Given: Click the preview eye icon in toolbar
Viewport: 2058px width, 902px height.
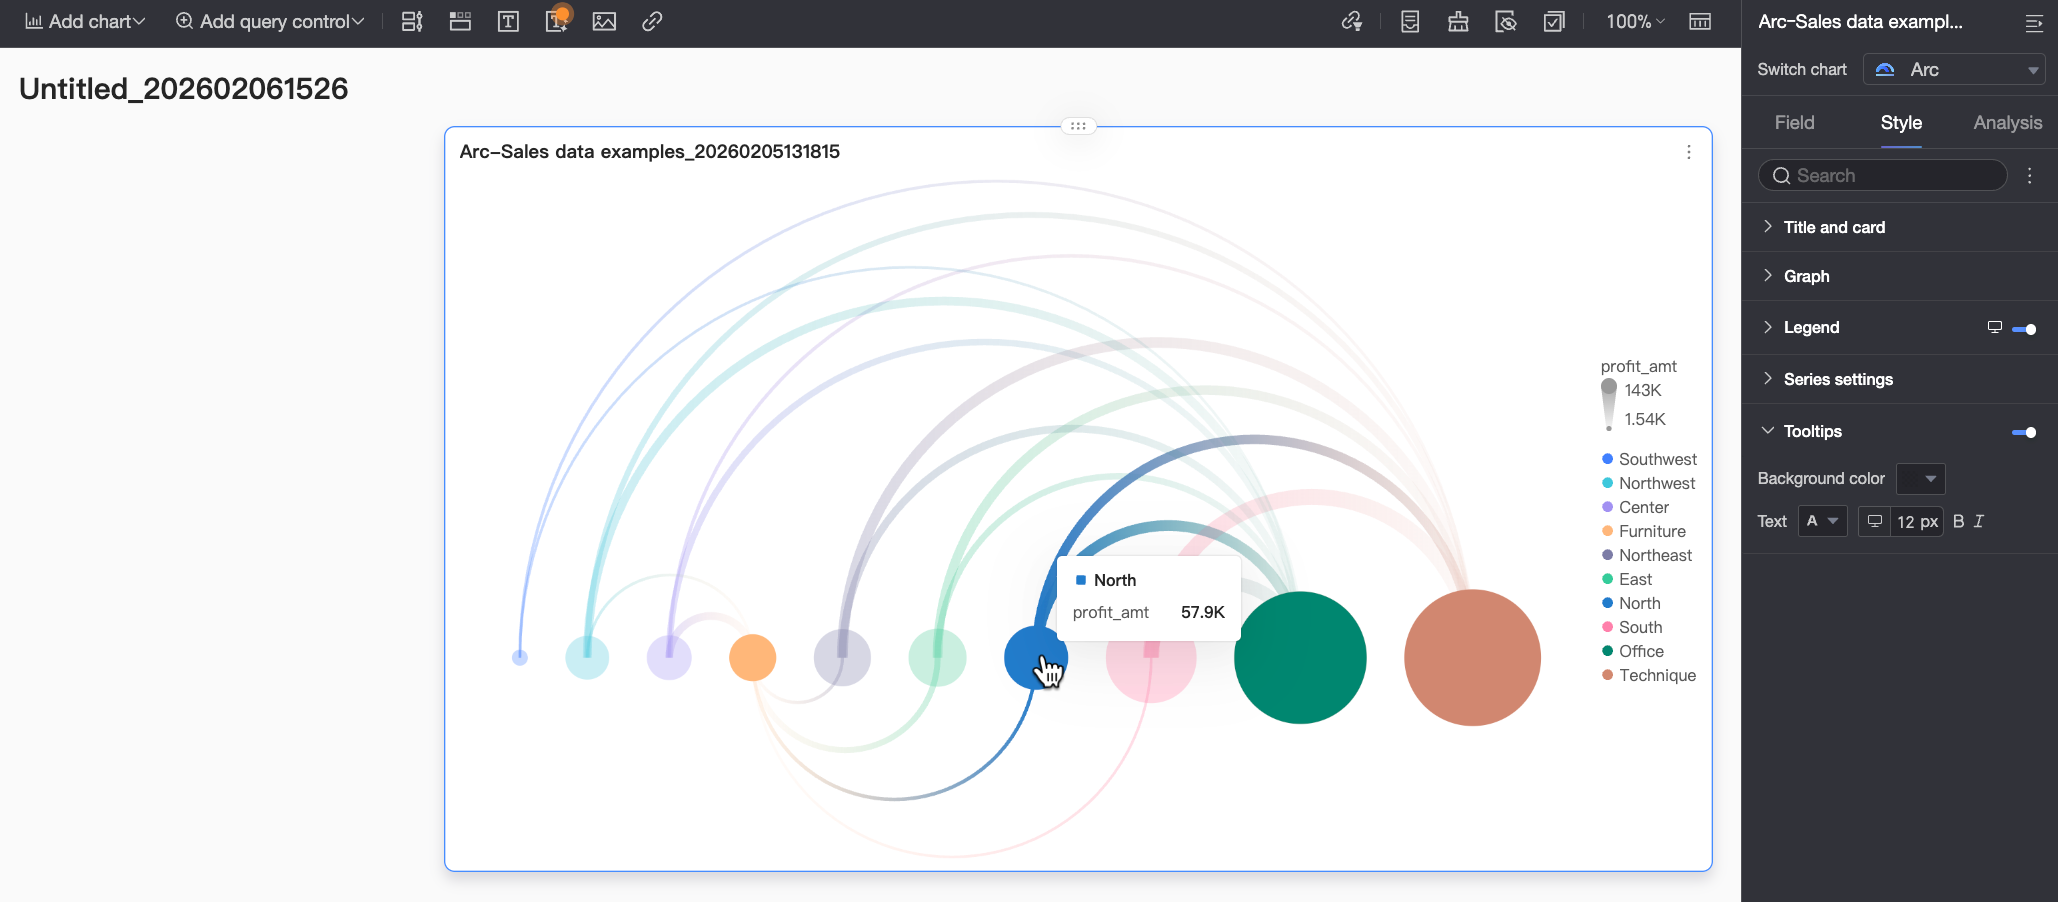Looking at the screenshot, I should 1506,21.
